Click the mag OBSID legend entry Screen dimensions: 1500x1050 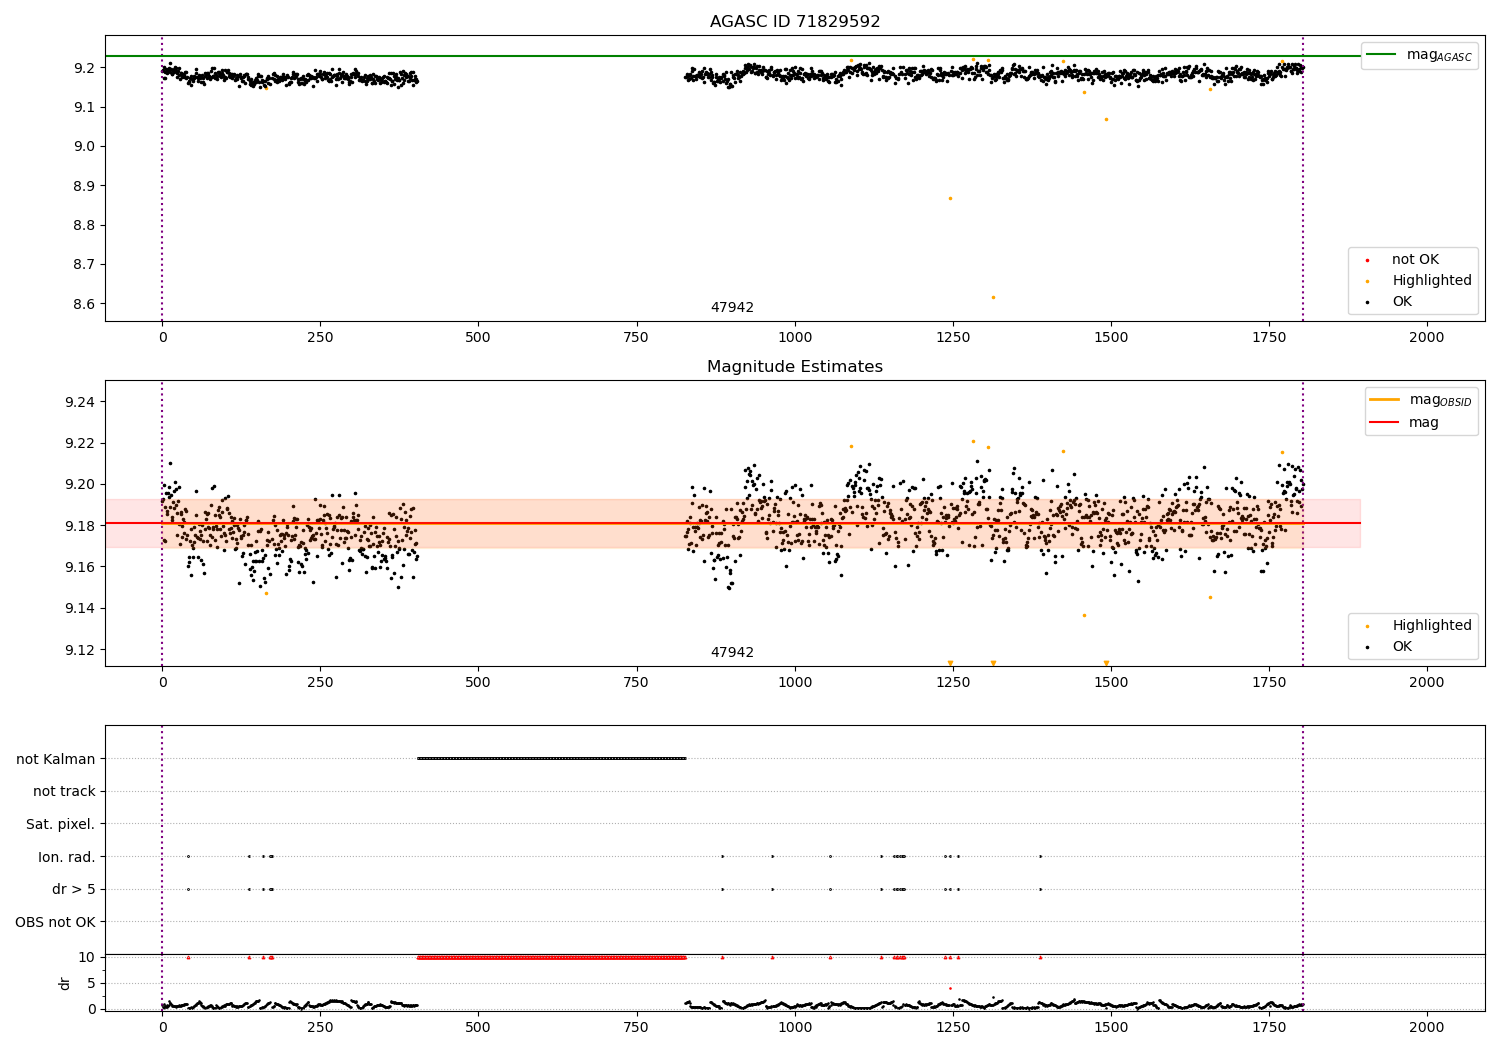1421,400
